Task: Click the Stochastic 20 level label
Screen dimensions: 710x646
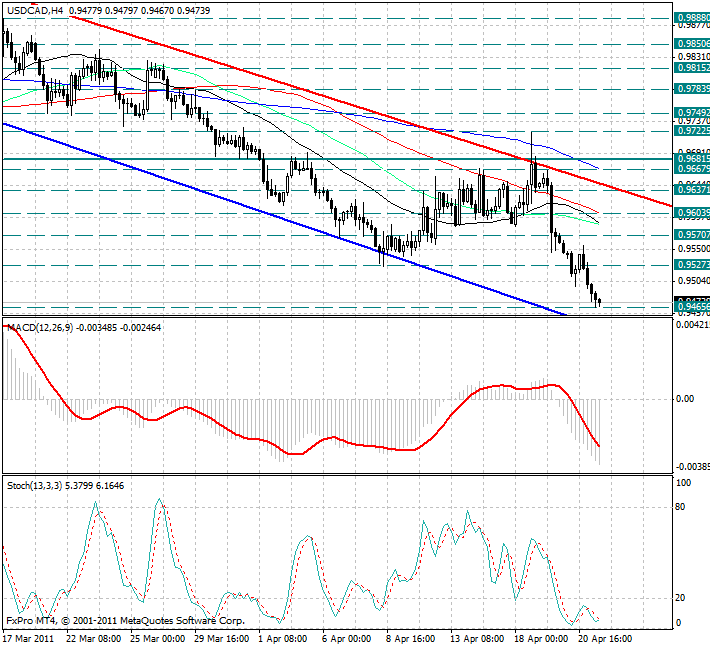Action: (x=683, y=598)
